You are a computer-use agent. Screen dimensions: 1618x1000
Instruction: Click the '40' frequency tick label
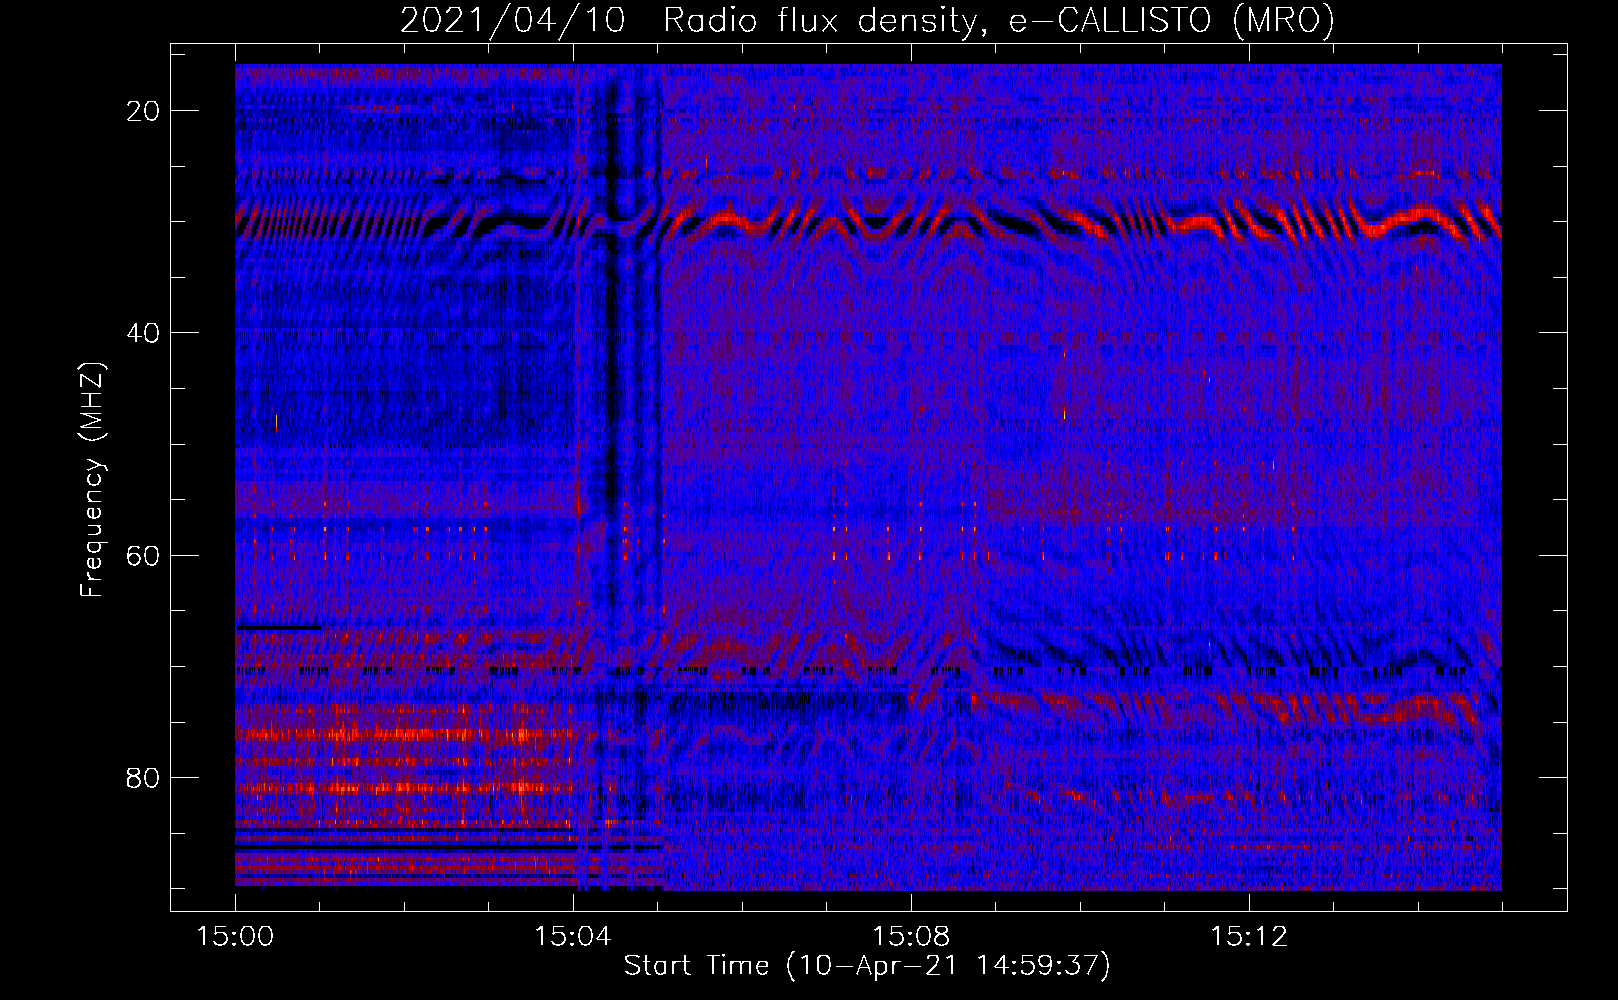[x=144, y=333]
